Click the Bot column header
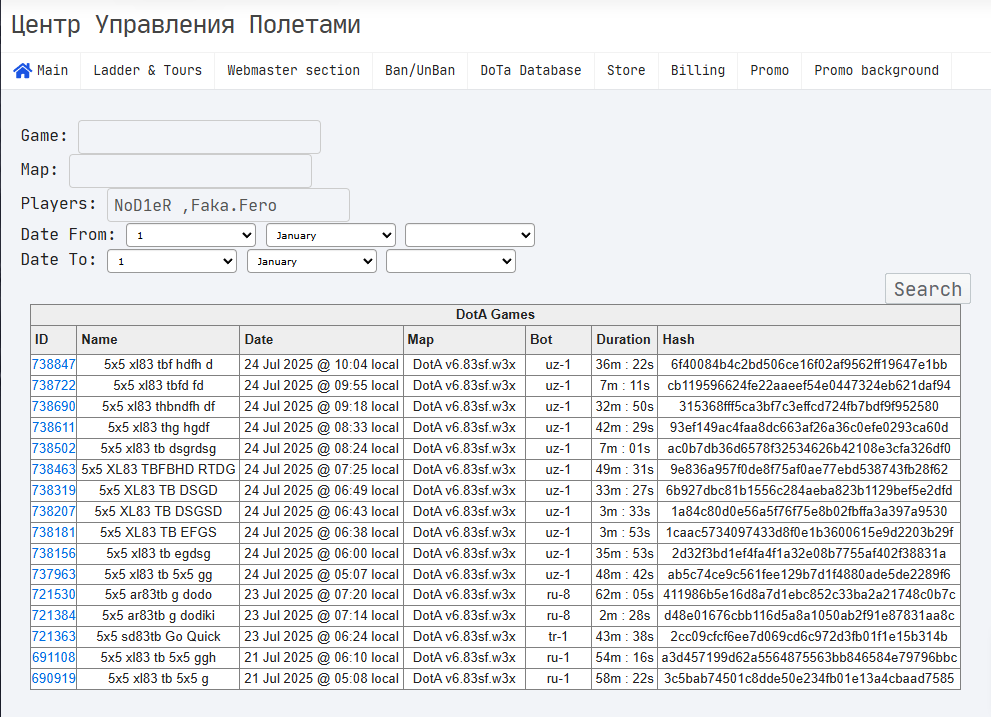This screenshot has width=991, height=717. pos(558,340)
